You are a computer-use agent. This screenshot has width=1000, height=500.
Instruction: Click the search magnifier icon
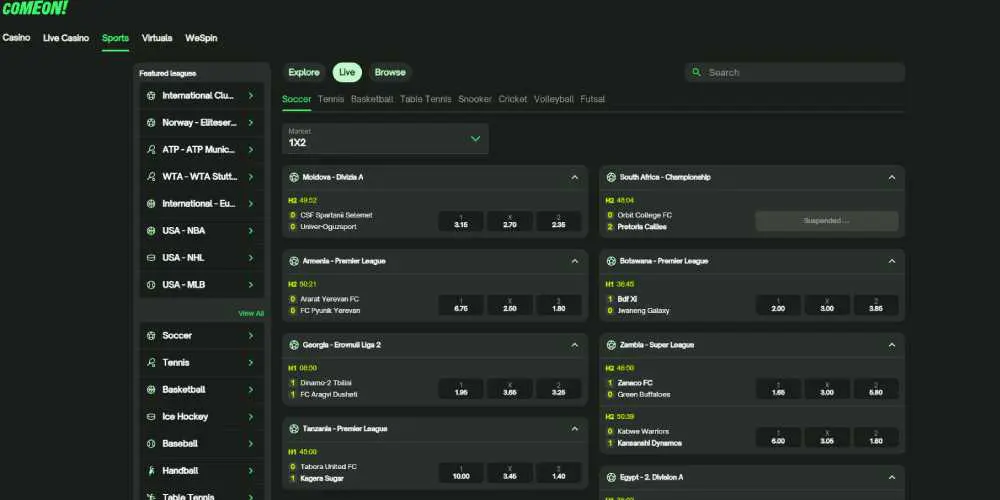(695, 73)
